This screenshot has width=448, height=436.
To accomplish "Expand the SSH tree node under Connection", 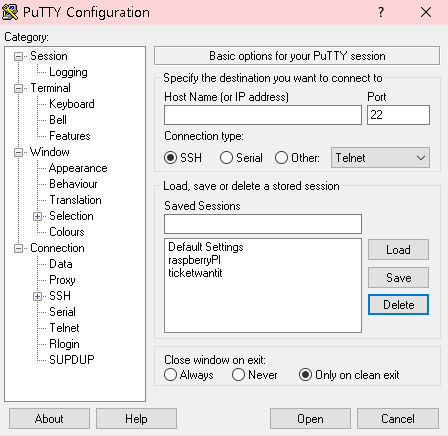I will pos(37,296).
